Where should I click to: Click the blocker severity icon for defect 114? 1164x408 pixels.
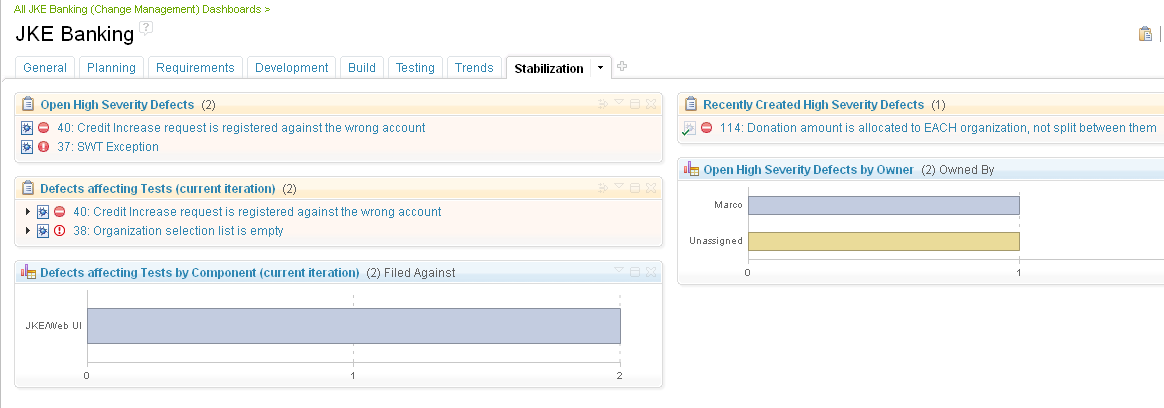click(707, 128)
